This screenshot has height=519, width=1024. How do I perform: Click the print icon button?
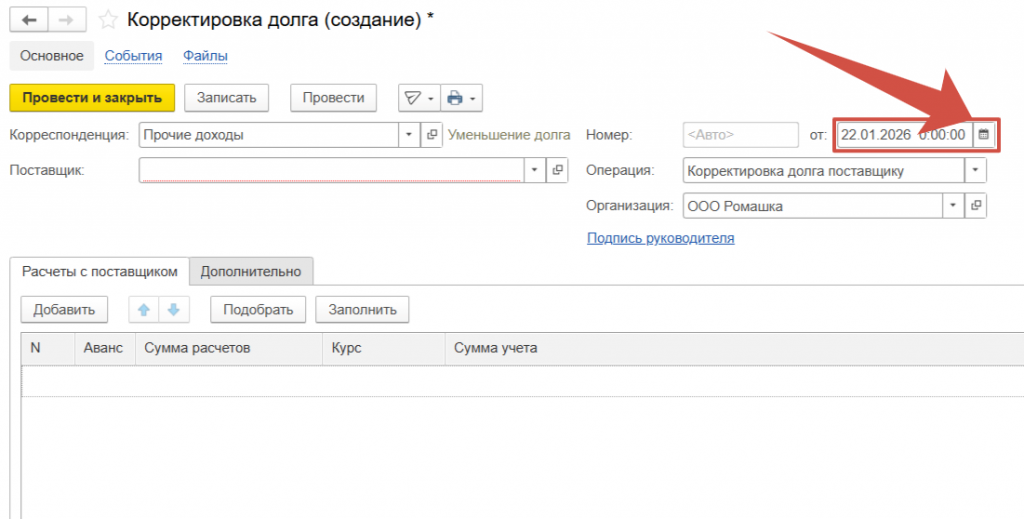tap(456, 98)
